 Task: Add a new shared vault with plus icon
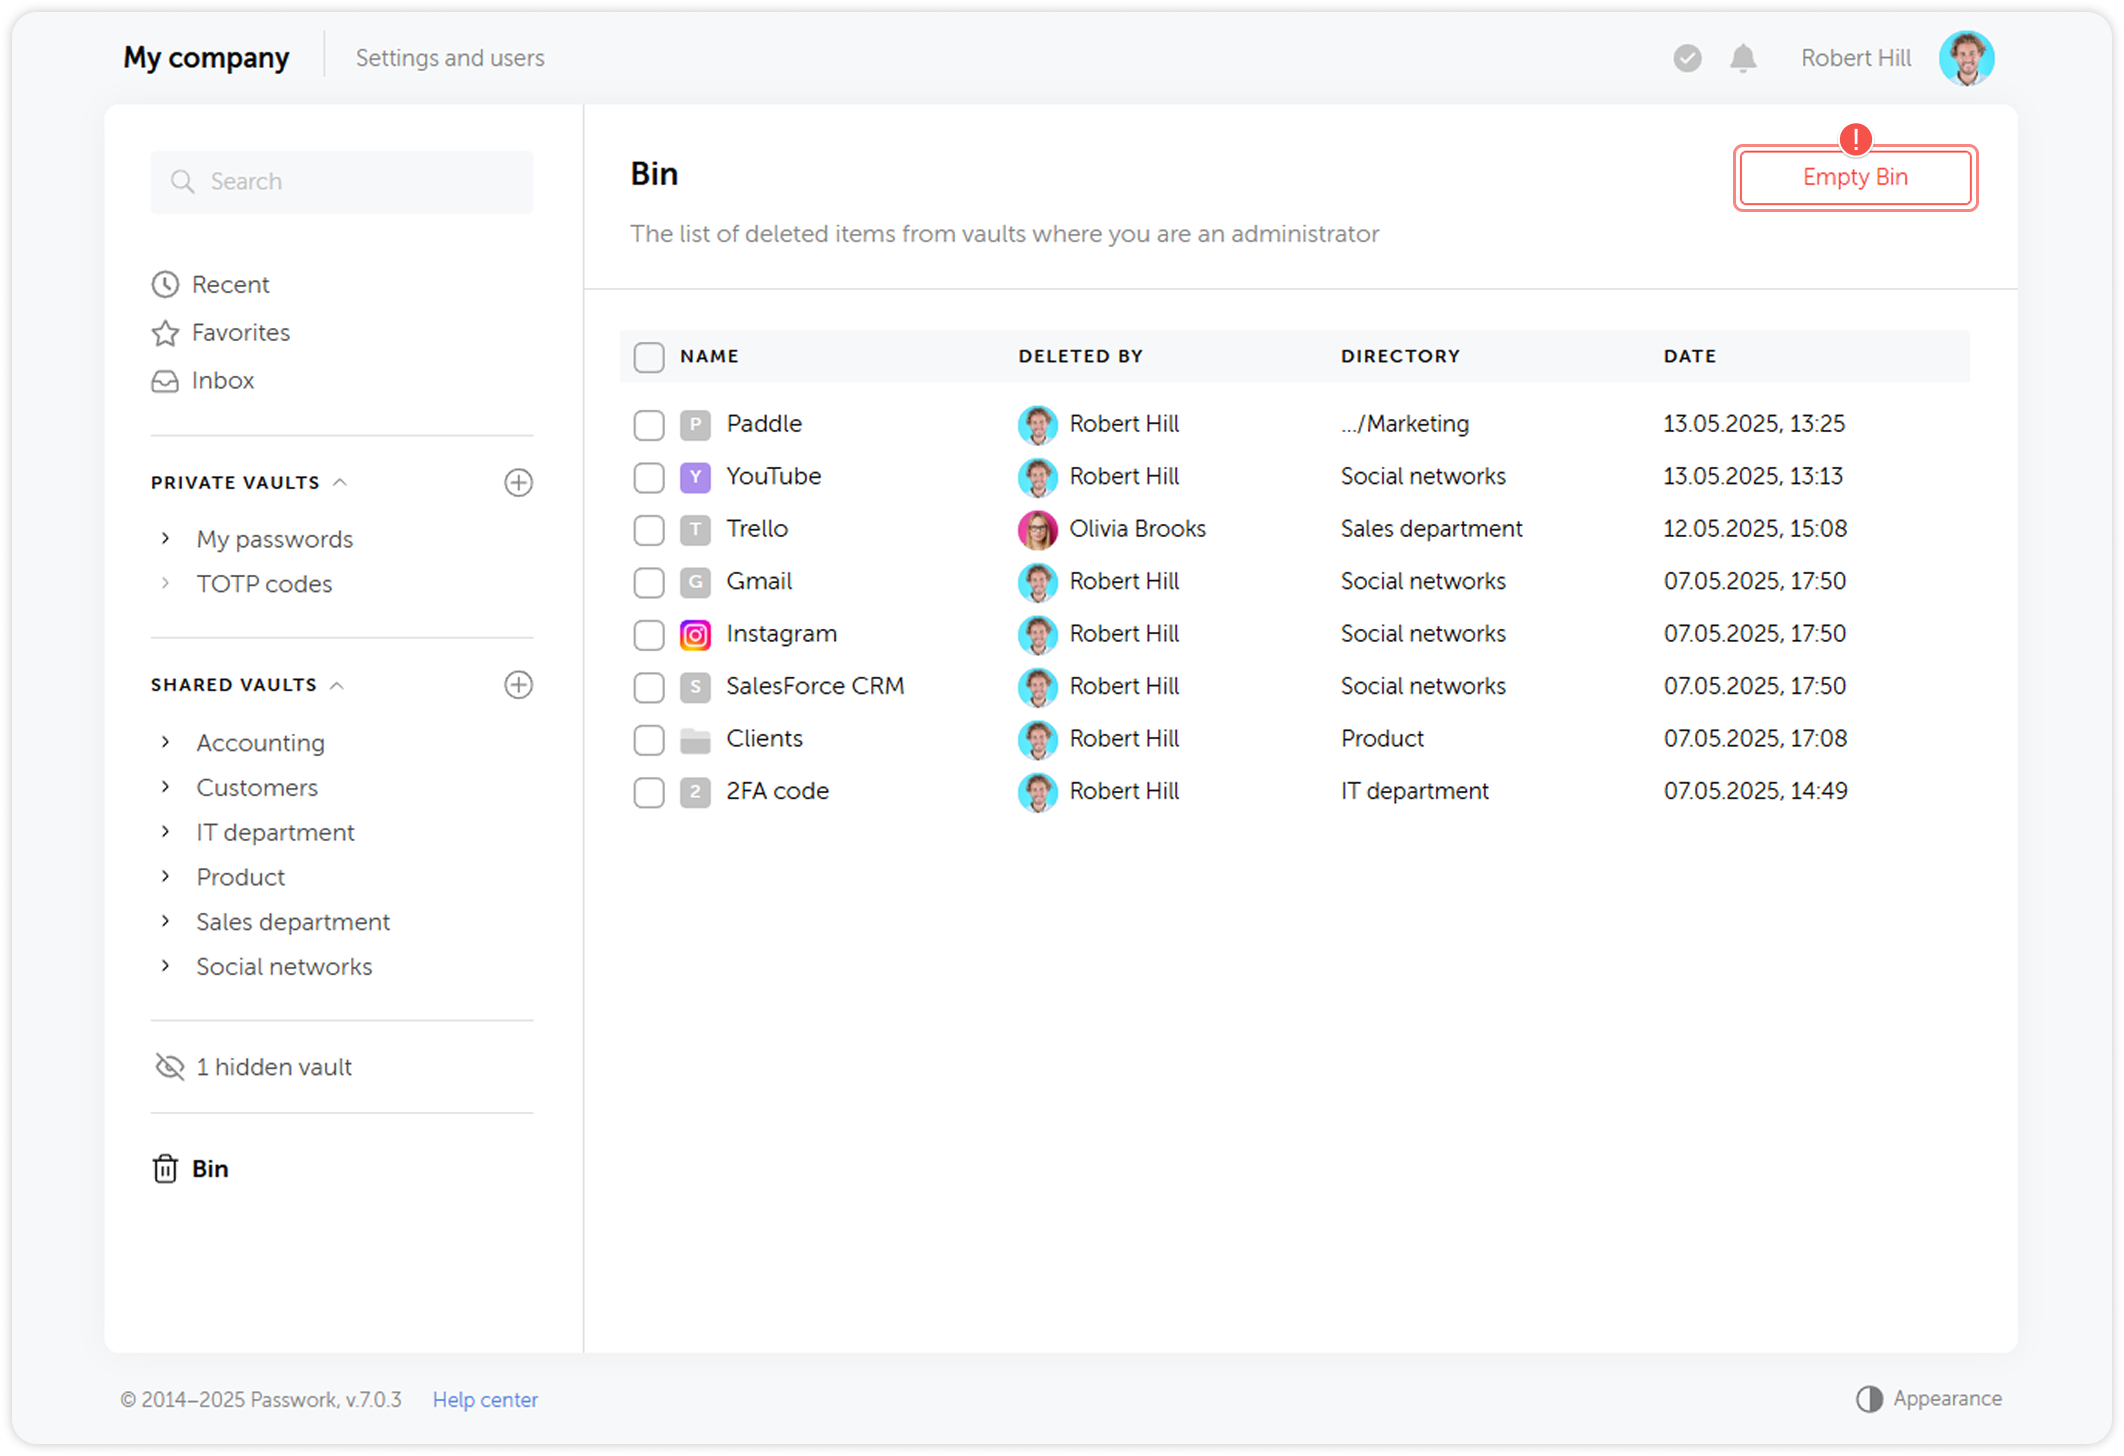pyautogui.click(x=518, y=685)
